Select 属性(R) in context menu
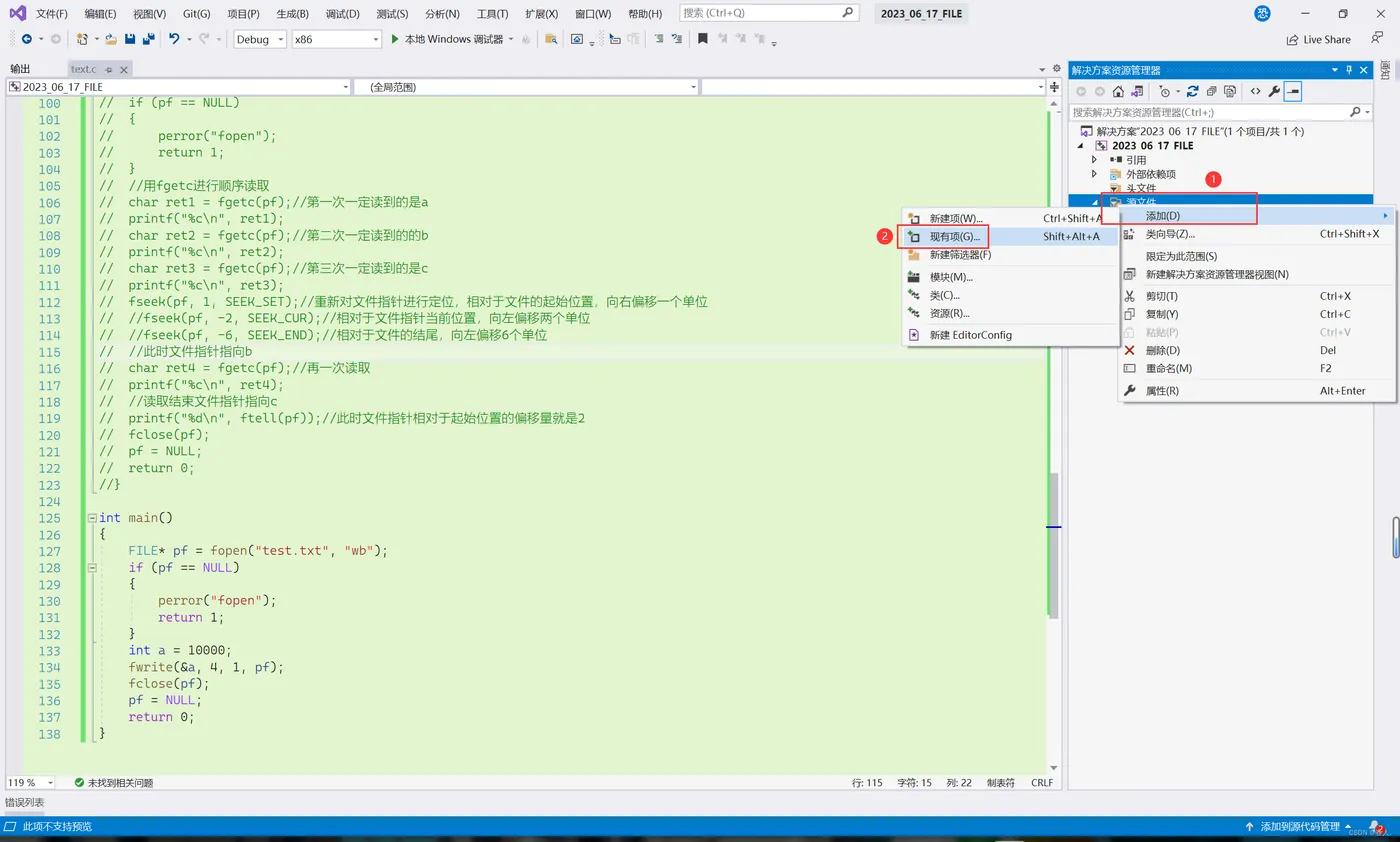Image resolution: width=1400 pixels, height=842 pixels. 1256,391
